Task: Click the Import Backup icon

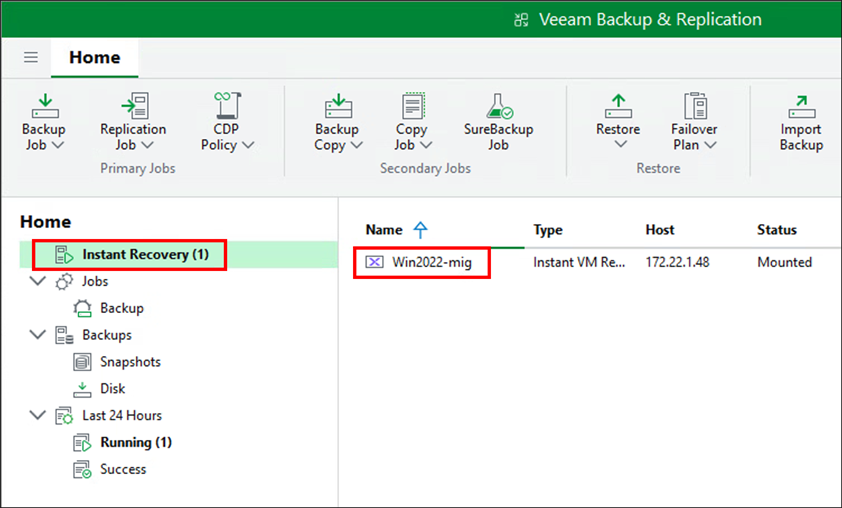Action: (802, 106)
